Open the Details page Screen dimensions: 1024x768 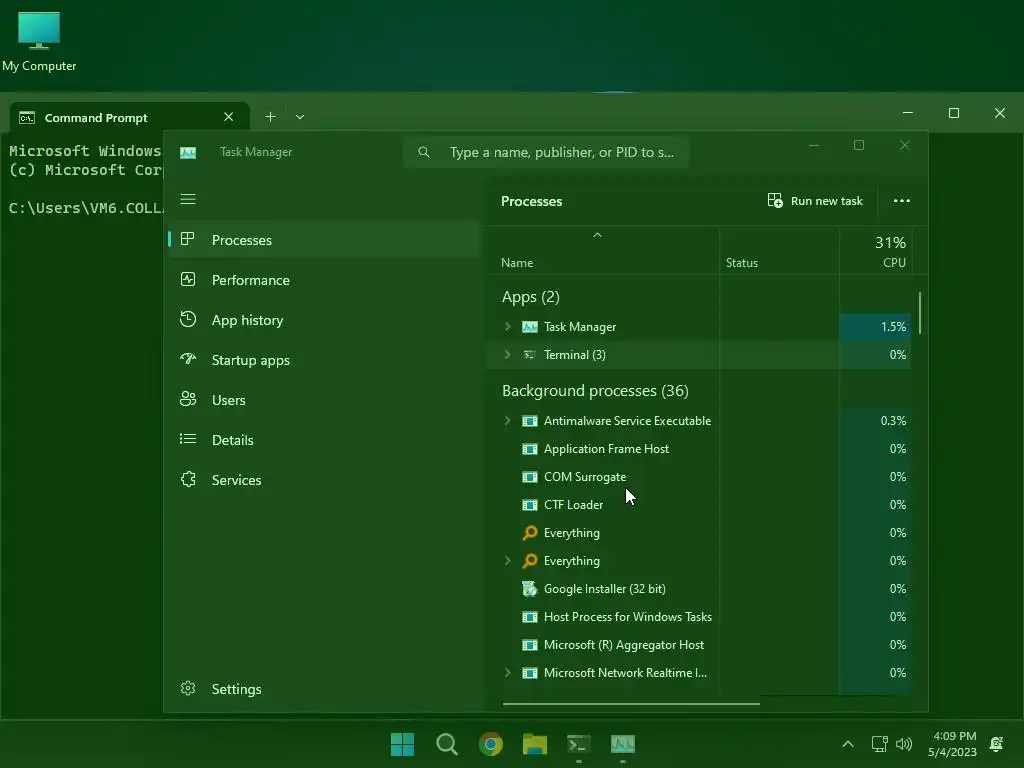coord(325,440)
